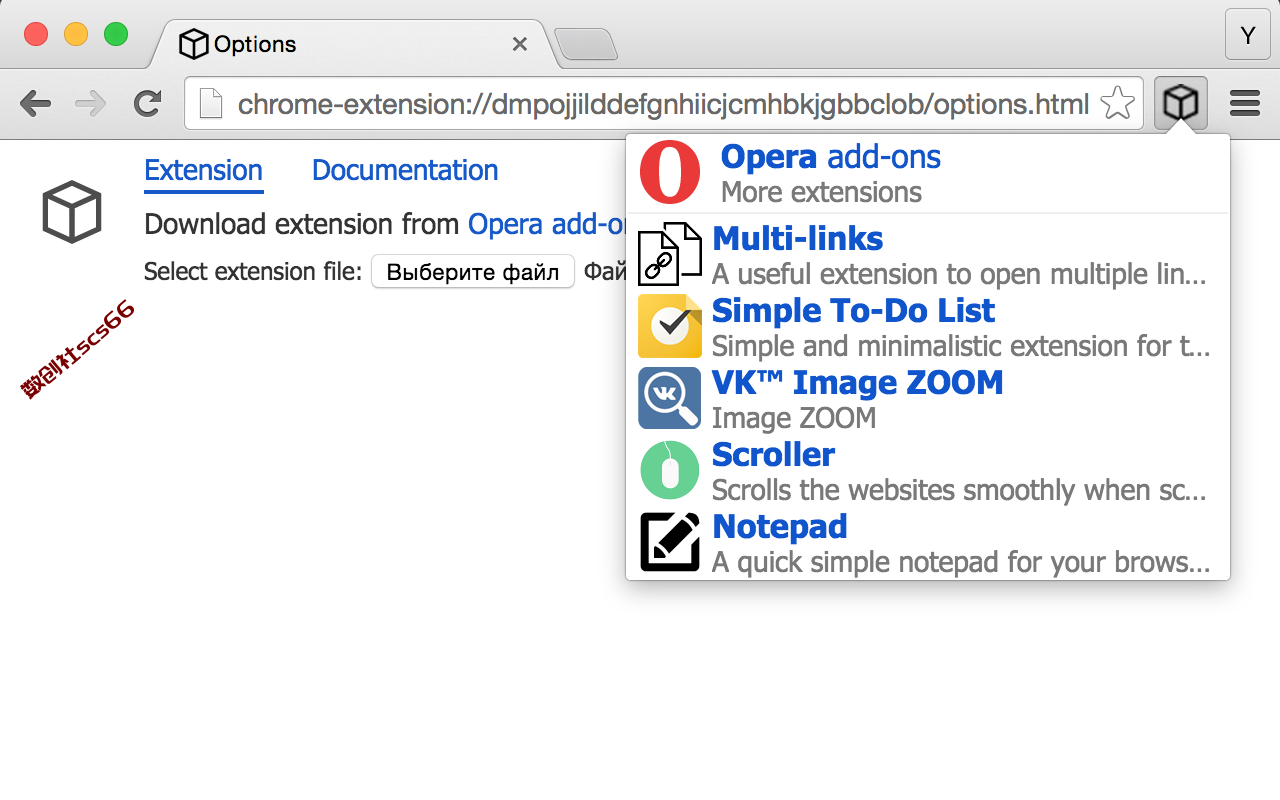Viewport: 1280px width, 800px height.
Task: Click 'More extensions' text
Action: 821,192
